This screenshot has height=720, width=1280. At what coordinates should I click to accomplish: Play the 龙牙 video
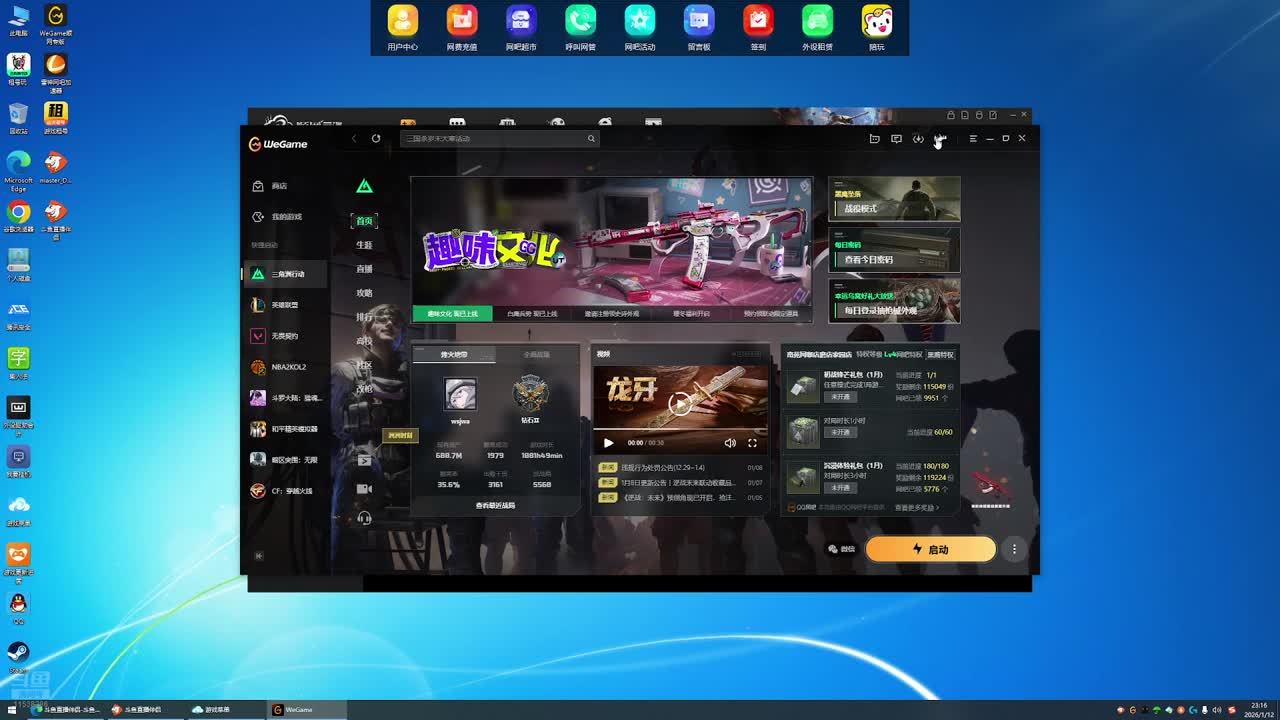click(608, 443)
